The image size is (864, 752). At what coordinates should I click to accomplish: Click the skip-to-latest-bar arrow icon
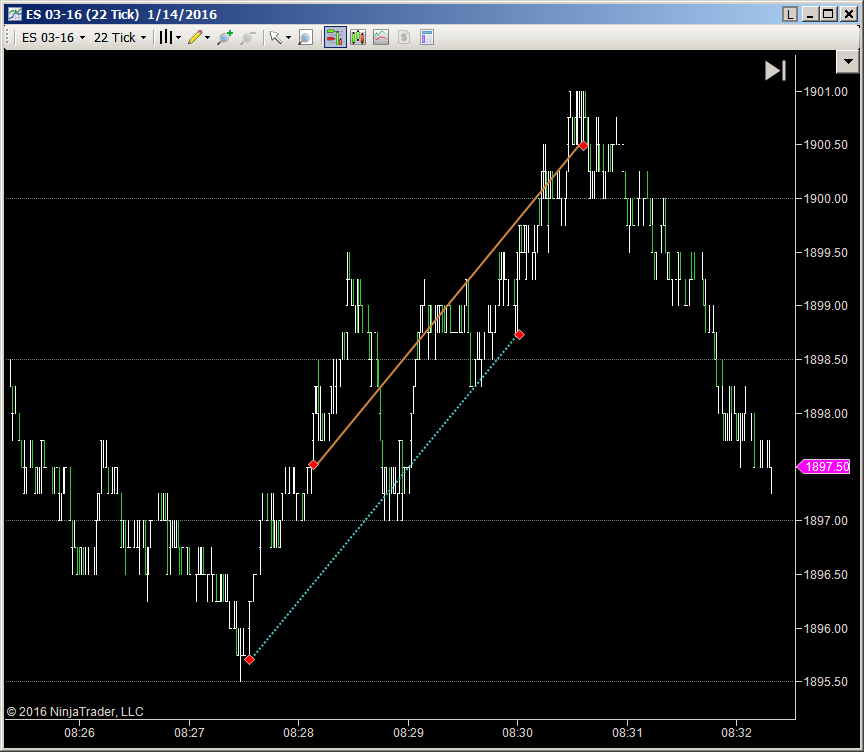point(775,71)
